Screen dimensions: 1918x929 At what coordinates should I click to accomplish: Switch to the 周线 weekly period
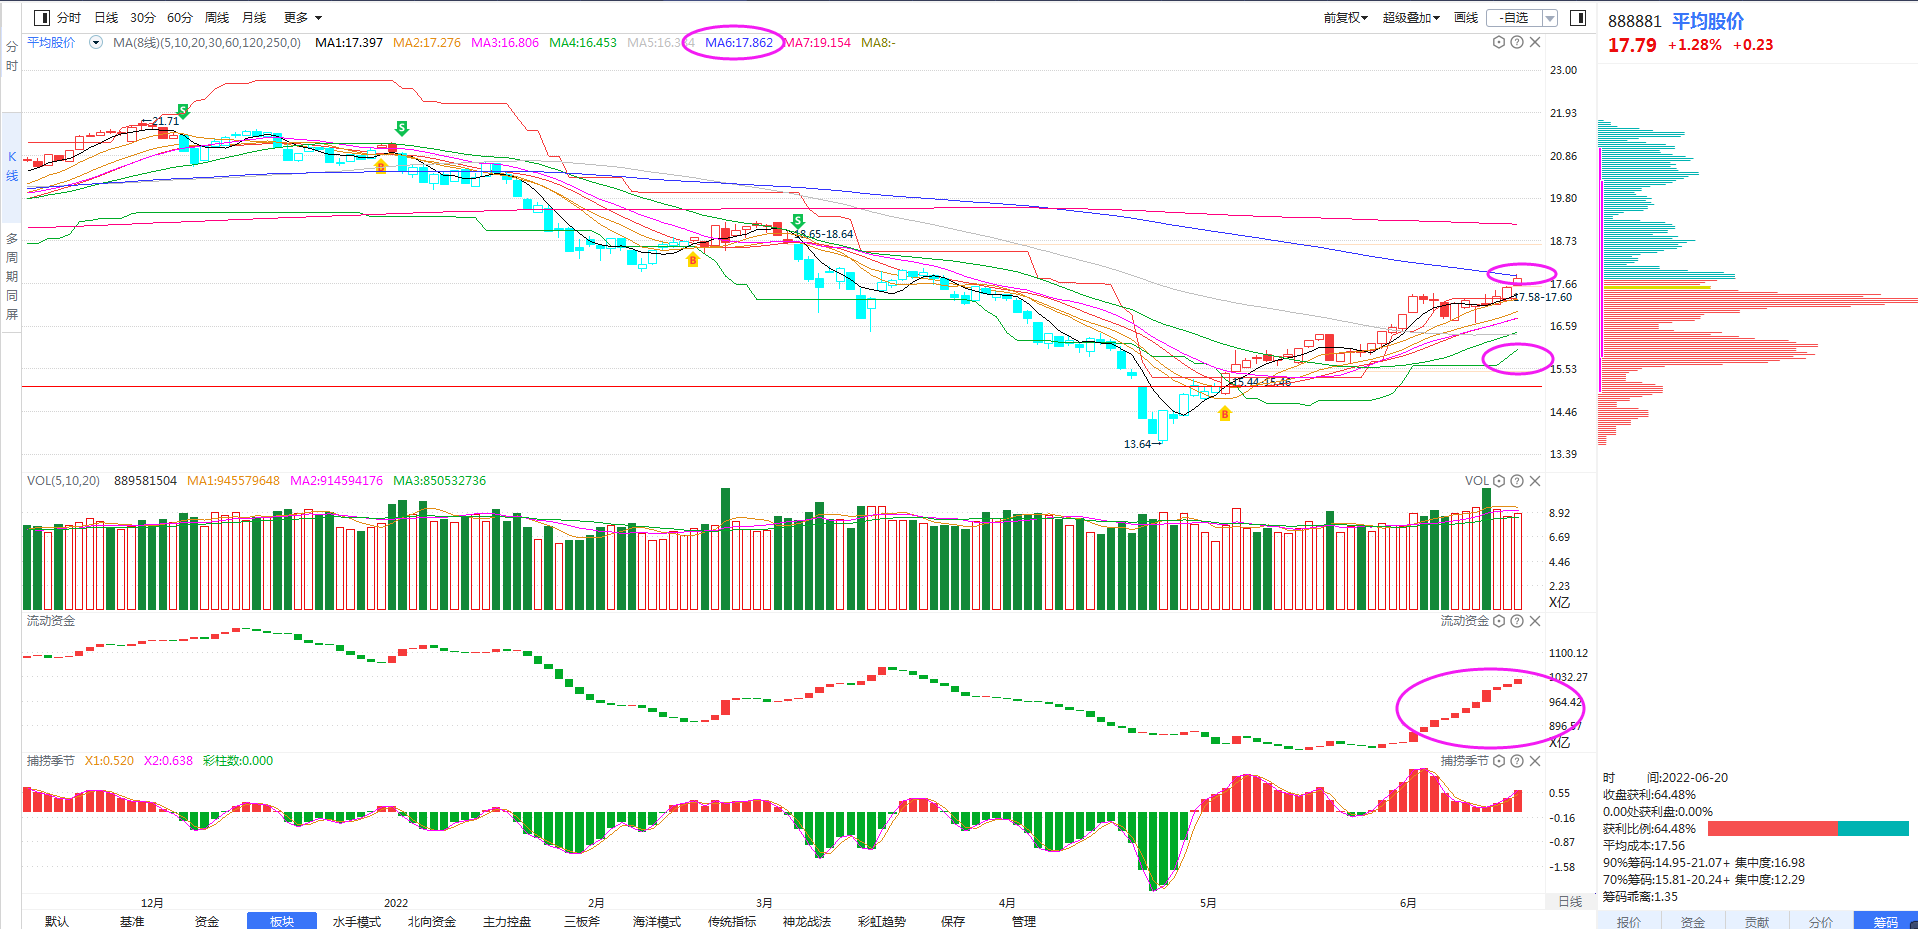pyautogui.click(x=217, y=18)
